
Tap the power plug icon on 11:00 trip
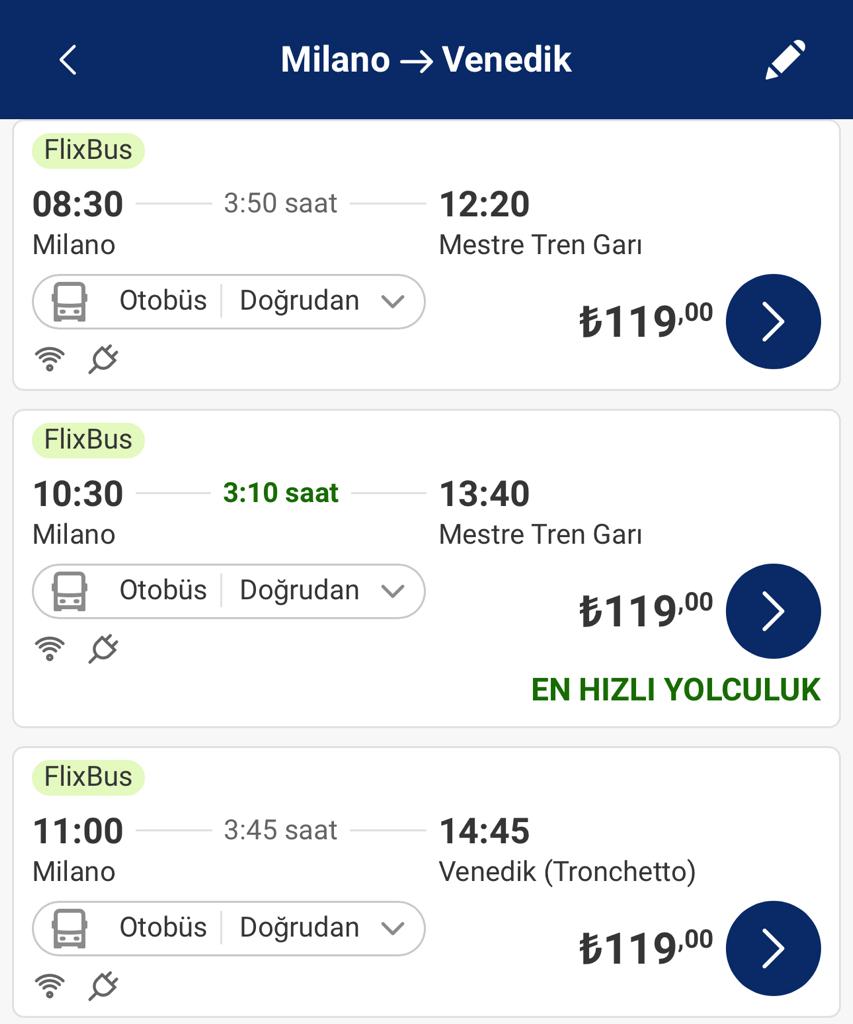tap(103, 986)
